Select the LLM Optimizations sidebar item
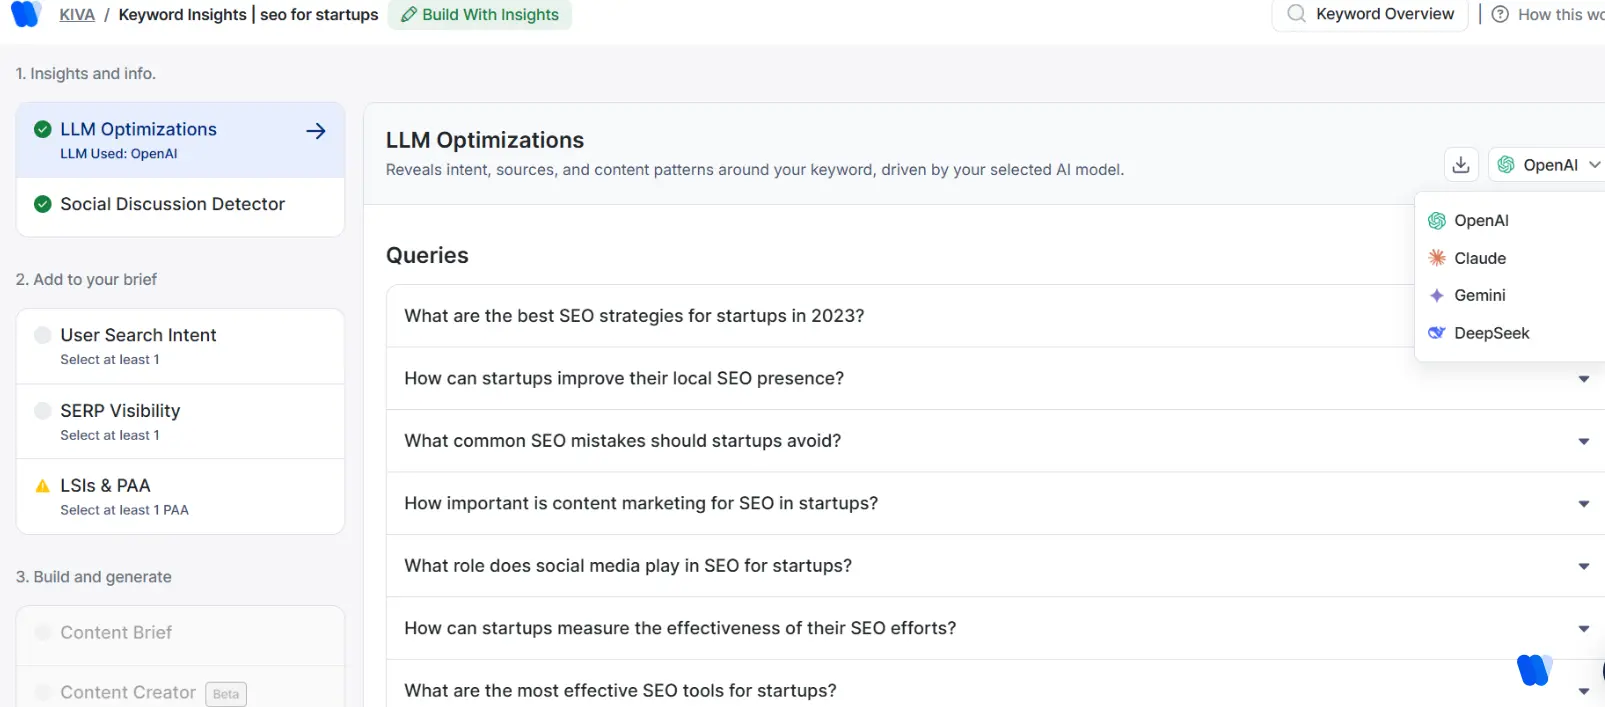Viewport: 1605px width, 707px height. pos(181,140)
